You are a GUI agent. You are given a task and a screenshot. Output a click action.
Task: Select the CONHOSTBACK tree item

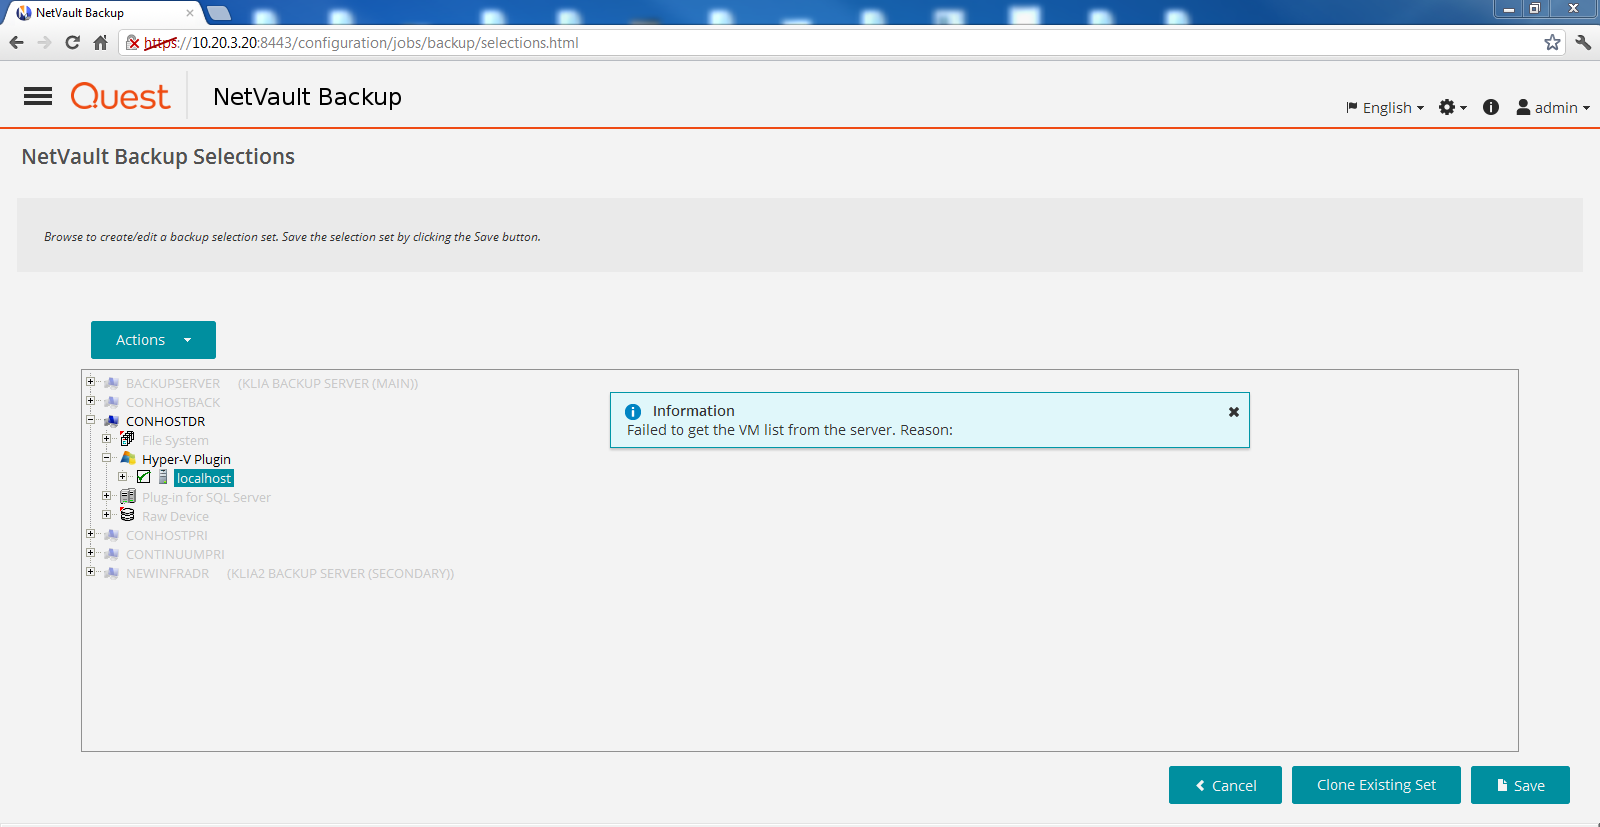(x=173, y=402)
